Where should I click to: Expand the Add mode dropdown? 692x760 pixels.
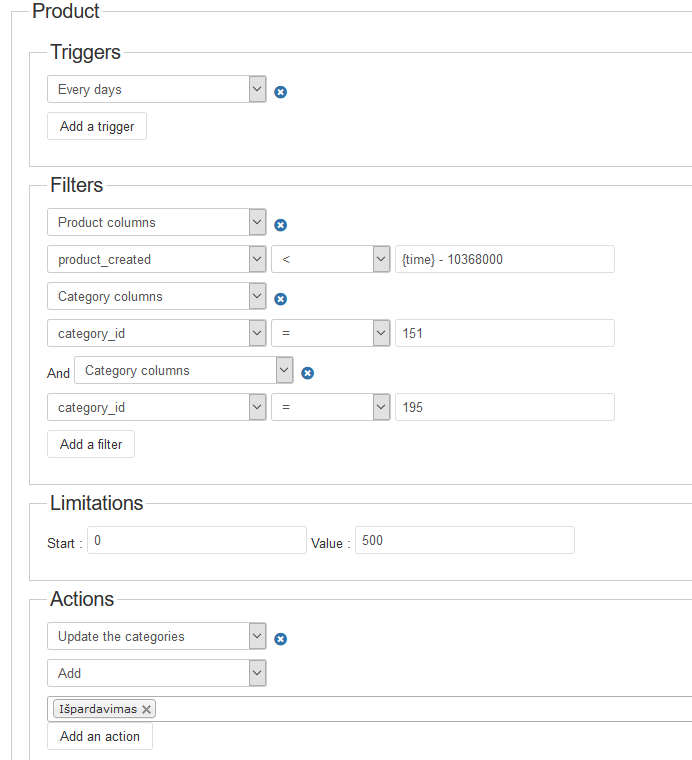pos(156,673)
